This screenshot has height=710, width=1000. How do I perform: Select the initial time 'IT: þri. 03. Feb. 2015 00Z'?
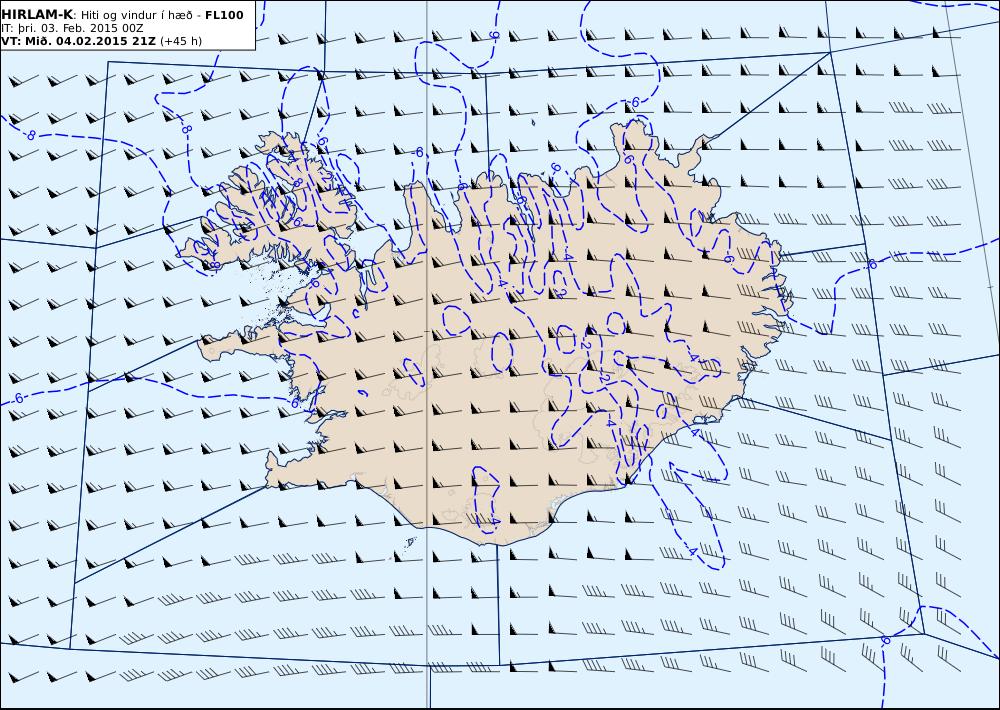pyautogui.click(x=72, y=28)
